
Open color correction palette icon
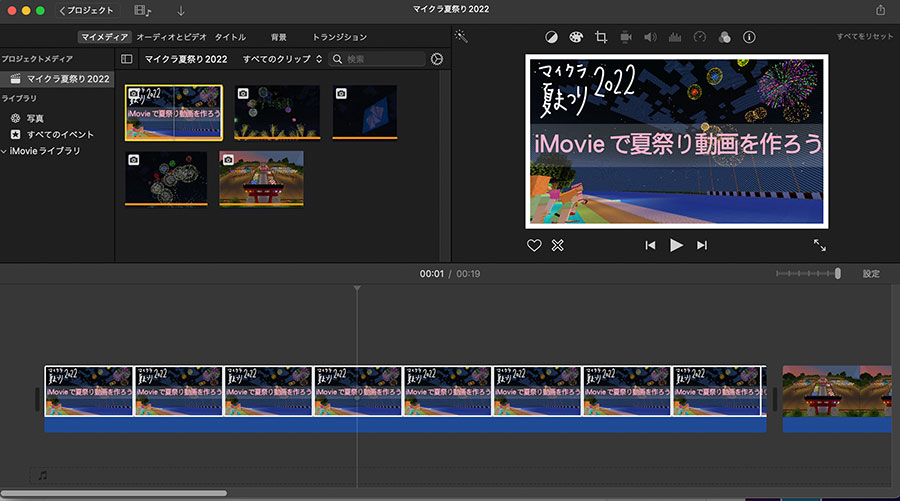[576, 37]
